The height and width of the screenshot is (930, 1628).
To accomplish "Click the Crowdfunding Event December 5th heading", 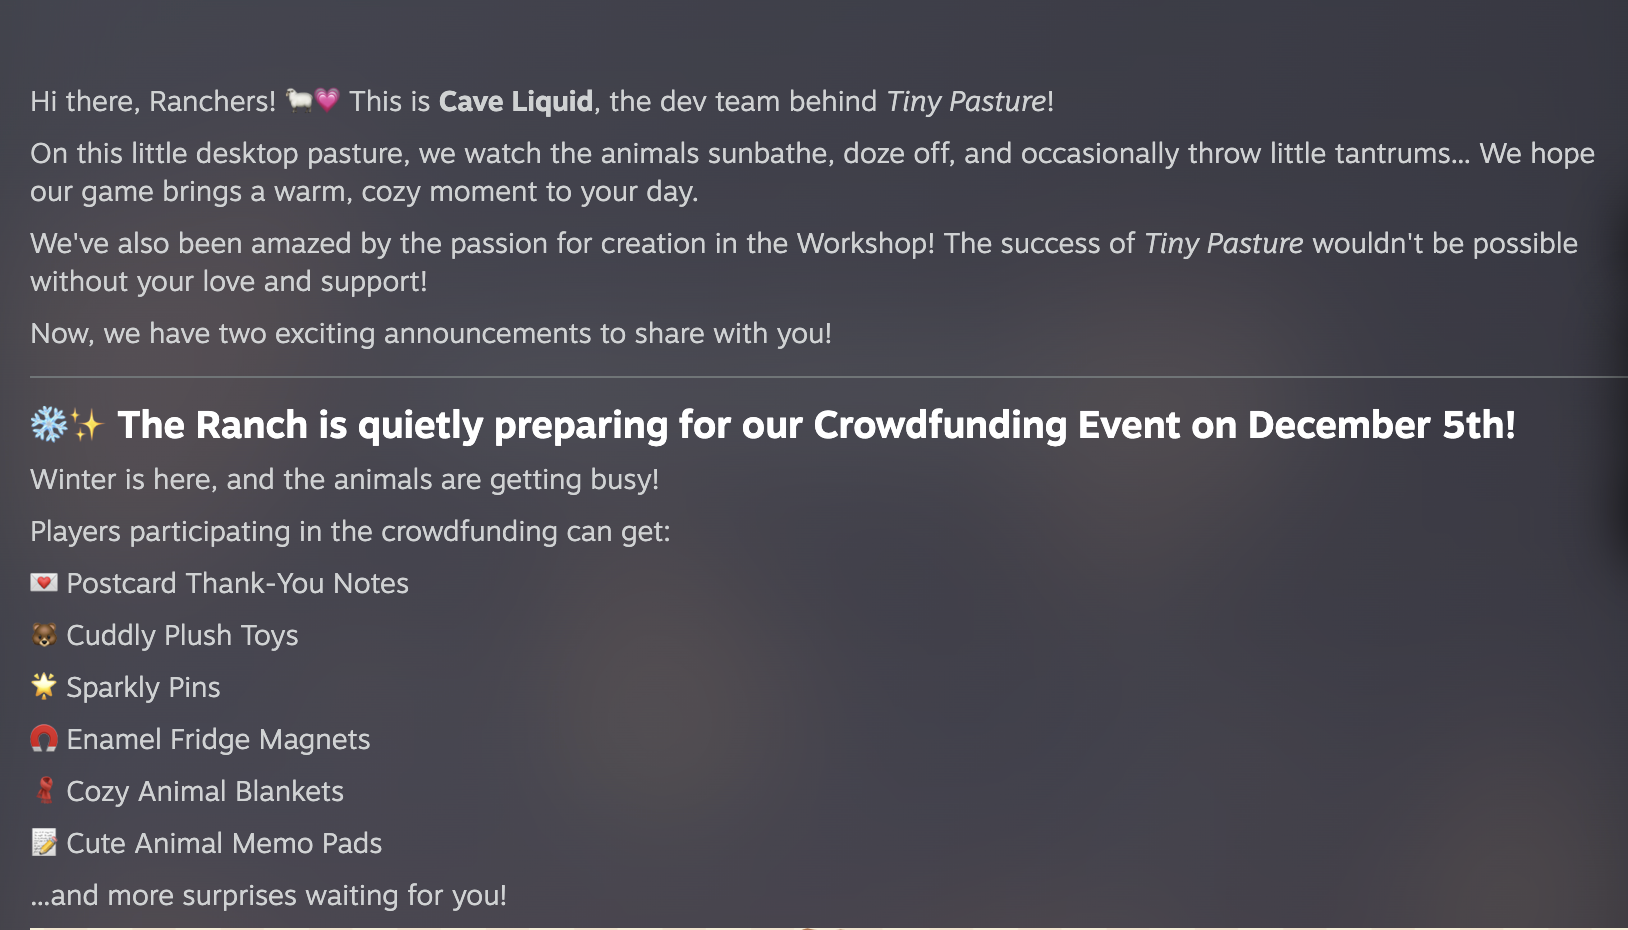I will (816, 426).
